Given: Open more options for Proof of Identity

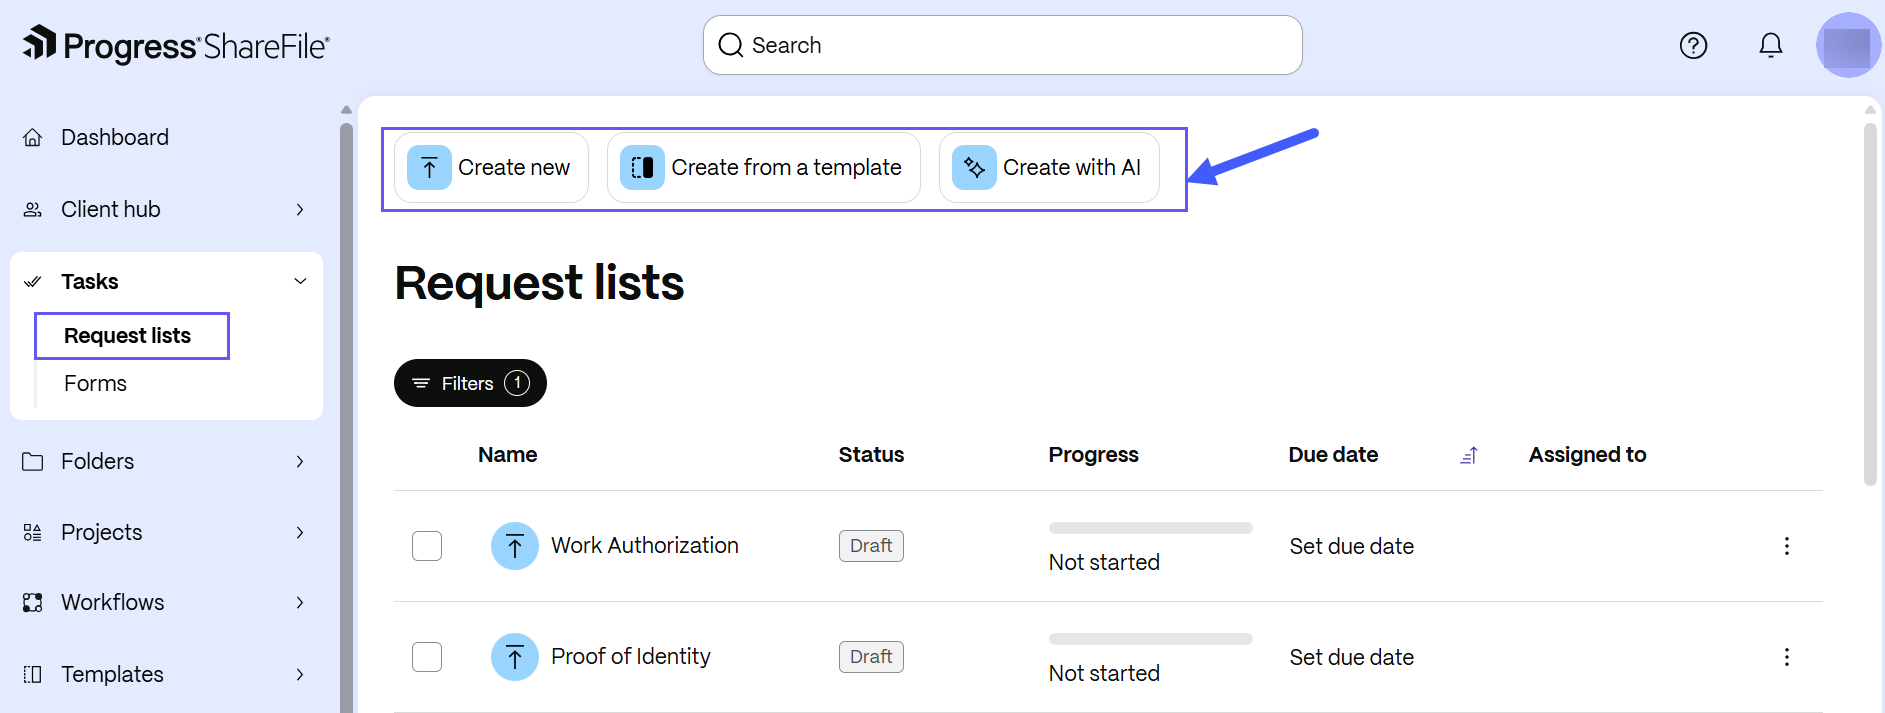Looking at the screenshot, I should 1787,657.
